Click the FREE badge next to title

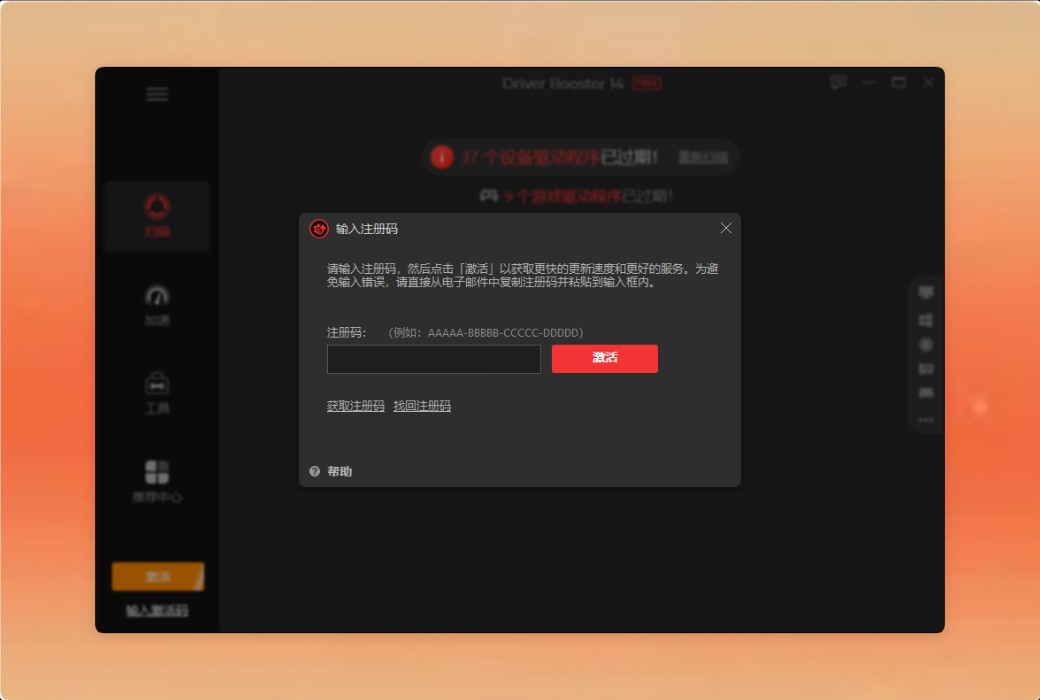coord(646,84)
